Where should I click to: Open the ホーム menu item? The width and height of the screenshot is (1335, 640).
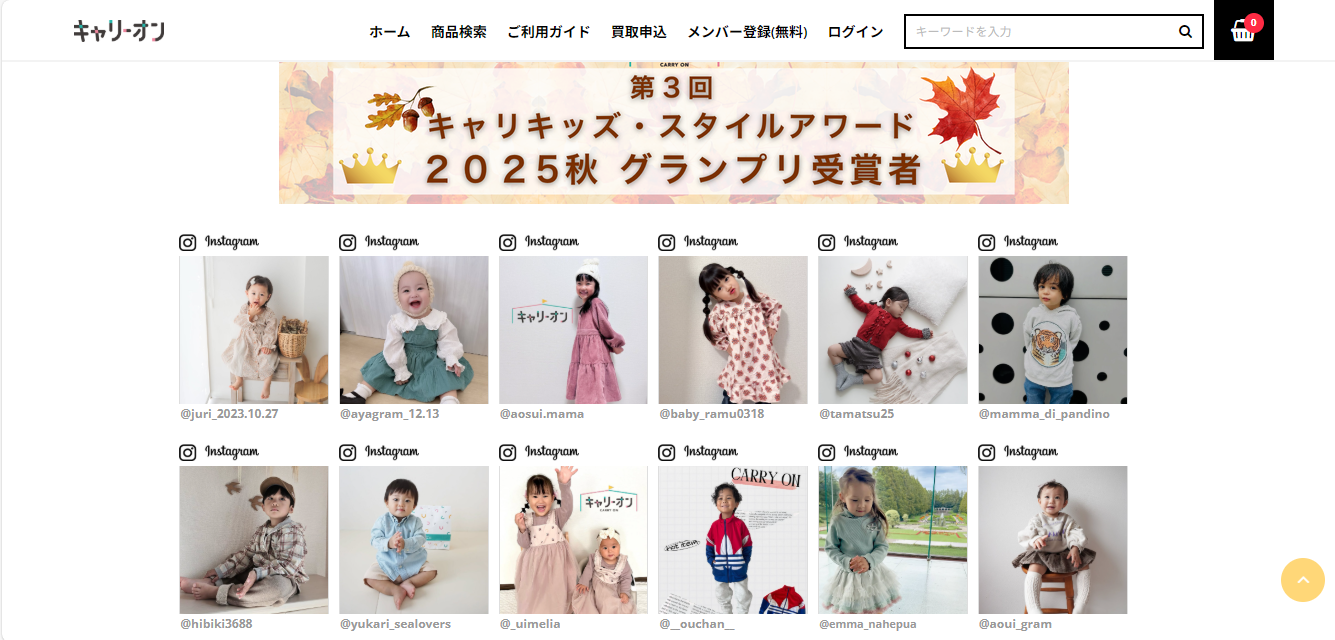coord(390,32)
